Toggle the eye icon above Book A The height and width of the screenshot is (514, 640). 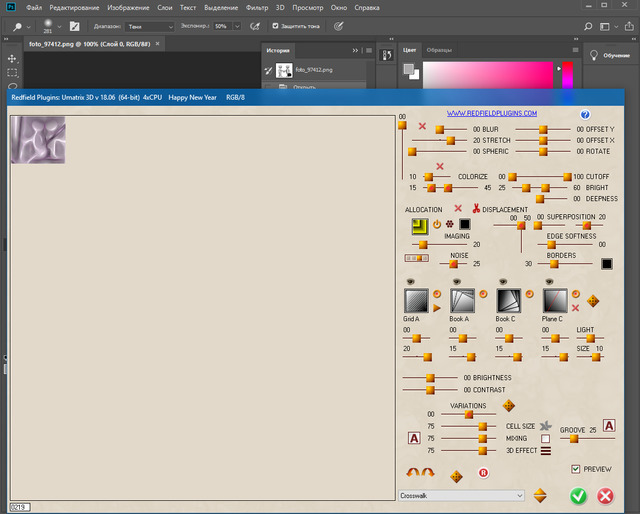pos(457,282)
